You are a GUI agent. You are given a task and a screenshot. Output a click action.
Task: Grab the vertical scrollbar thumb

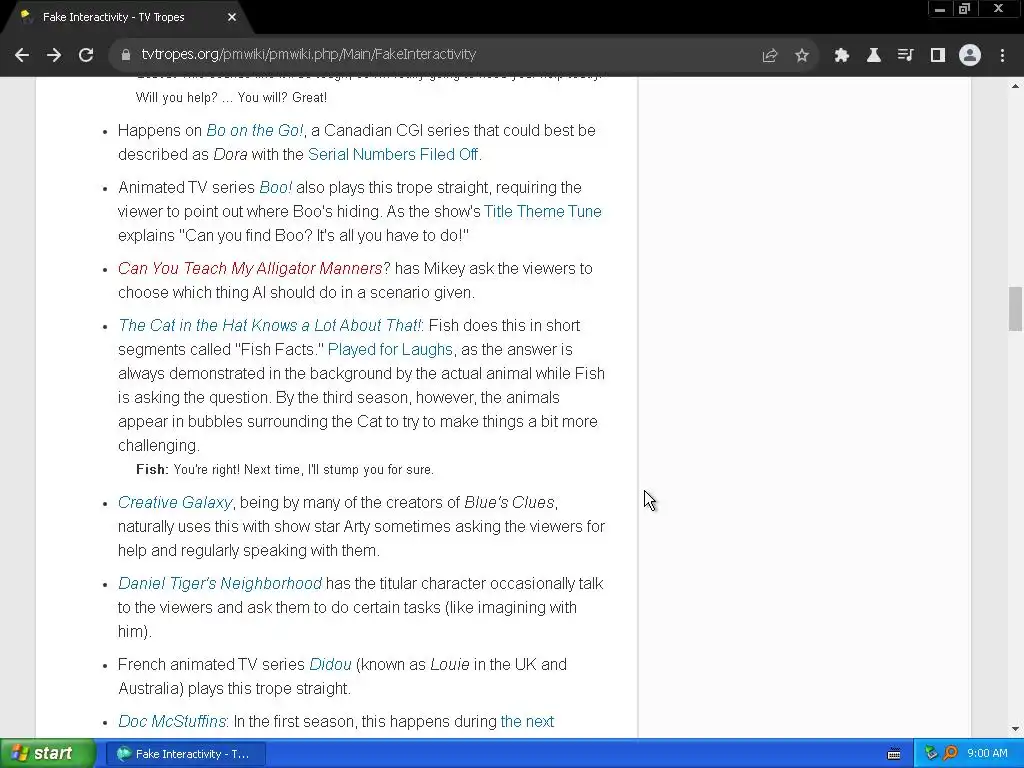coord(1015,308)
